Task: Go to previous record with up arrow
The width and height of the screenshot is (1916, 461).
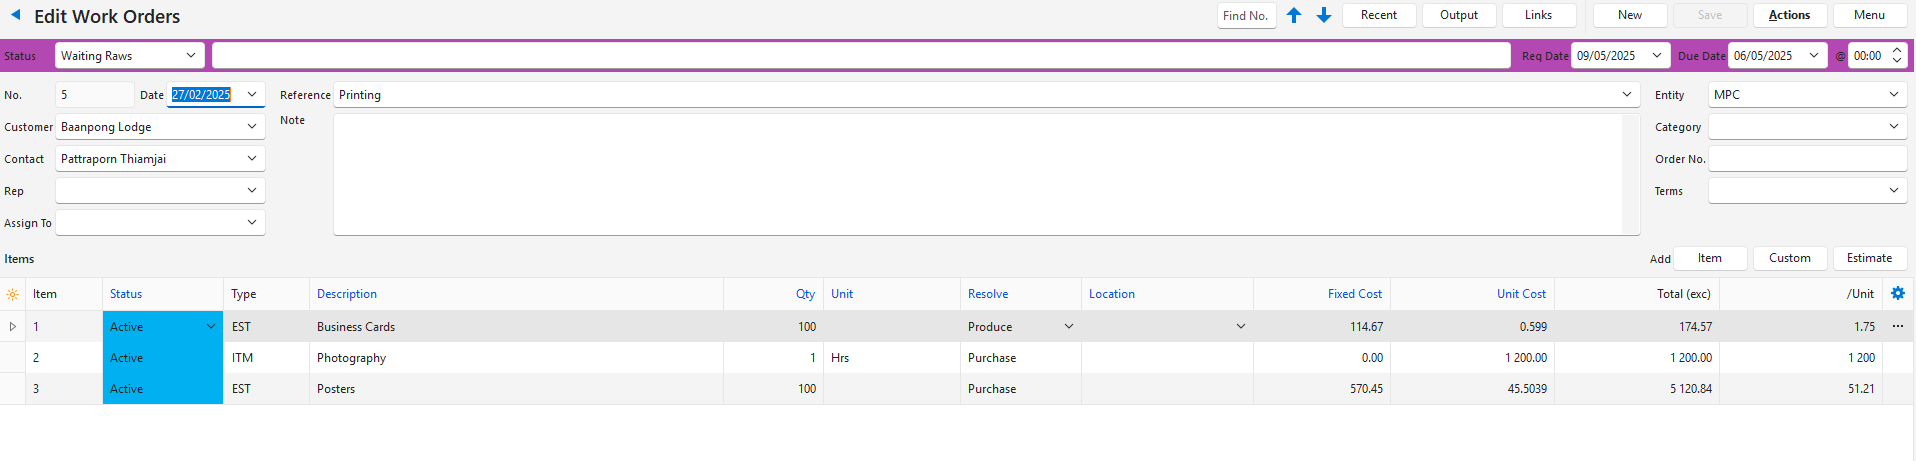Action: pos(1294,15)
